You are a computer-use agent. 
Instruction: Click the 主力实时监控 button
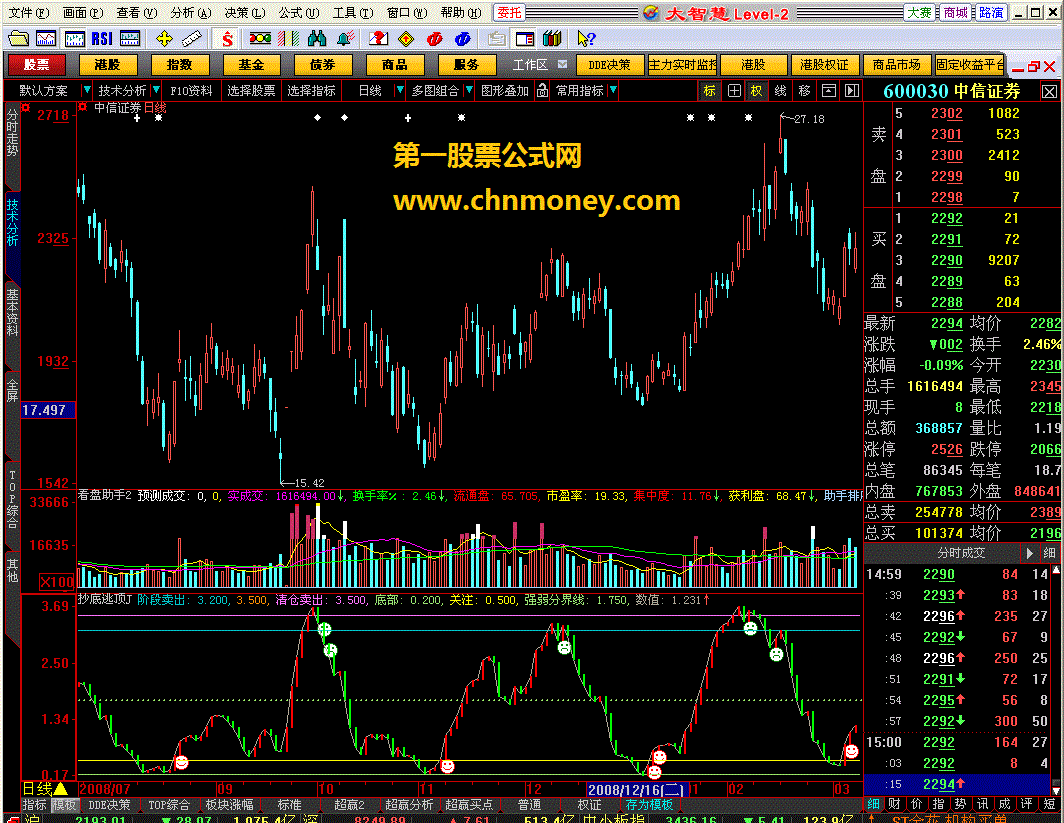[x=682, y=65]
